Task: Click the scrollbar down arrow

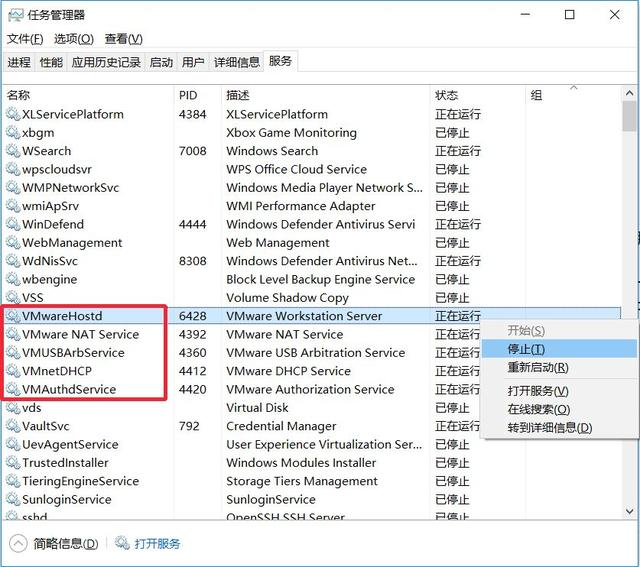Action: pos(629,511)
